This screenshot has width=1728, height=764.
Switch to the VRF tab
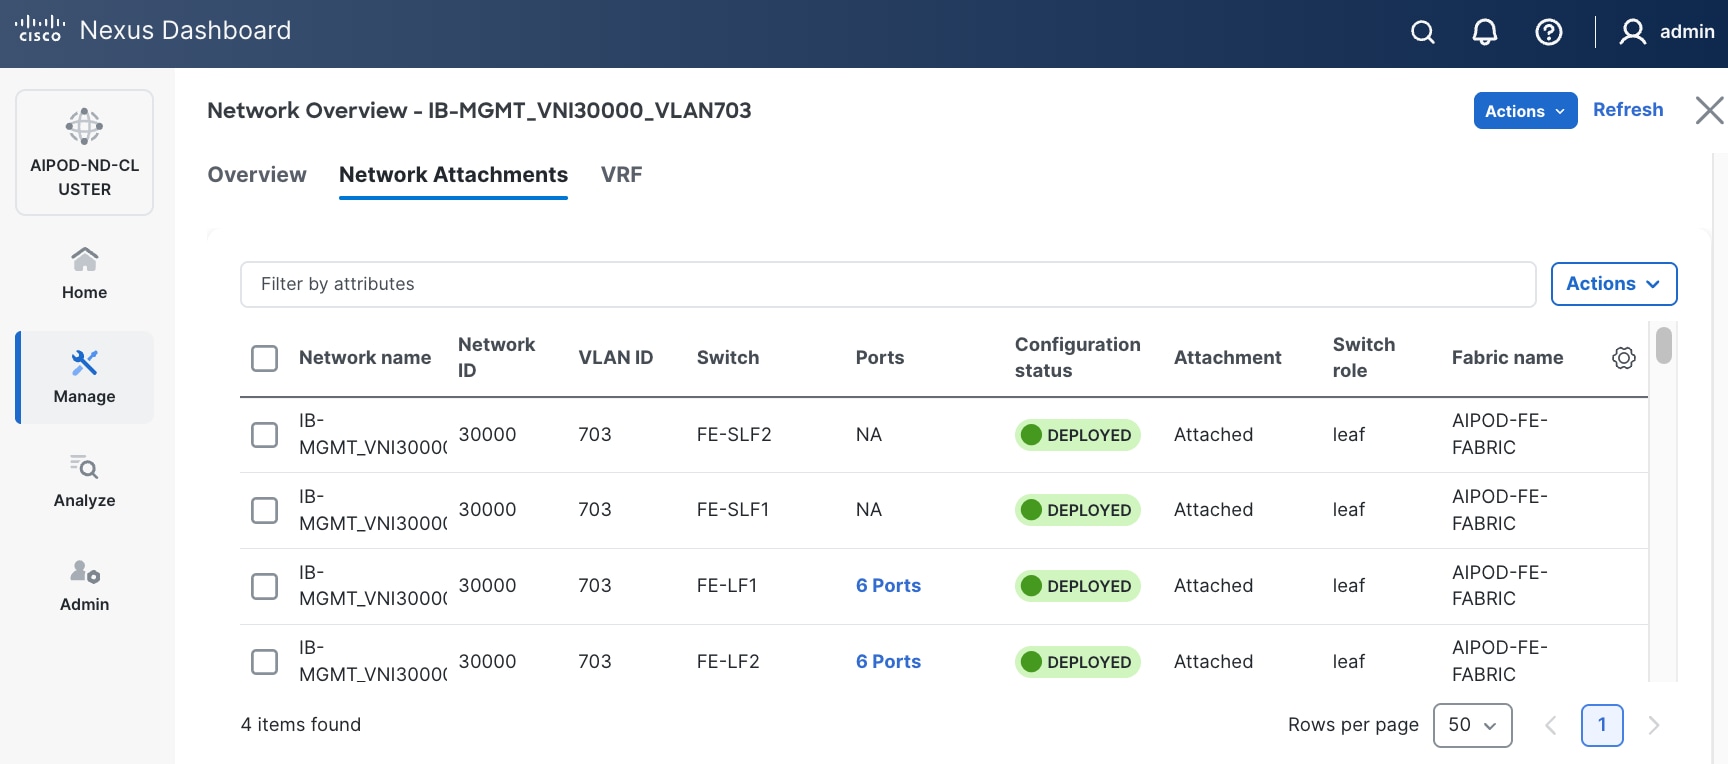point(621,175)
